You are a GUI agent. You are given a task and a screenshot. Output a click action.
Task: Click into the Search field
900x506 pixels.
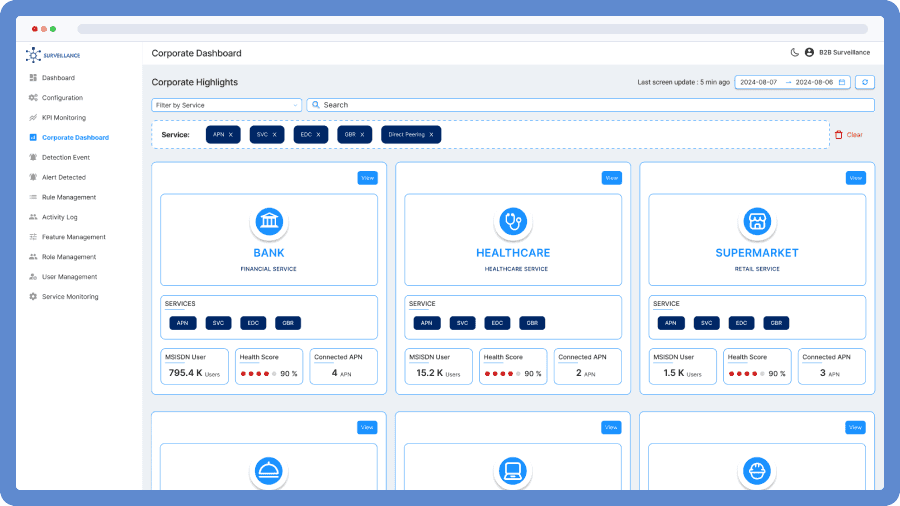(x=591, y=105)
